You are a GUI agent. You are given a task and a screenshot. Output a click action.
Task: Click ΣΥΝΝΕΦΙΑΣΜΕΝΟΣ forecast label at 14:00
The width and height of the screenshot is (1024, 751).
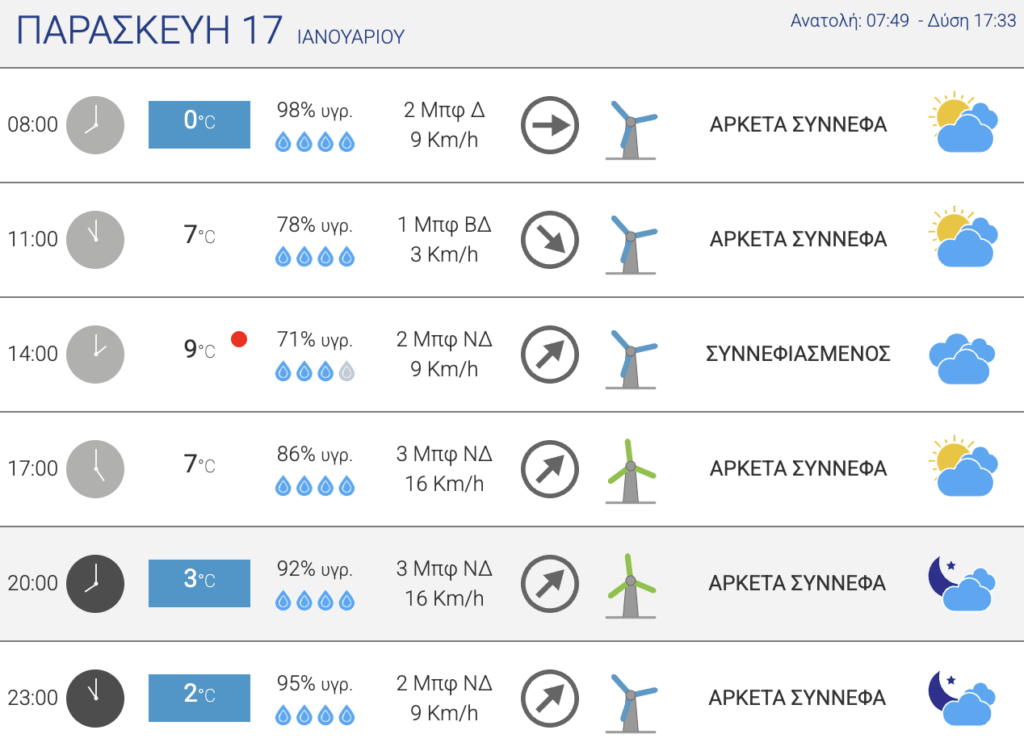(x=798, y=354)
